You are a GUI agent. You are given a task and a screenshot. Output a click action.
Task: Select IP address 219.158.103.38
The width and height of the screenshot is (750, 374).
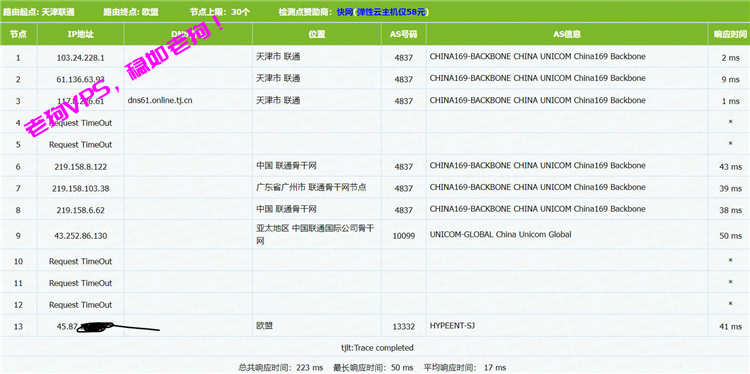tap(80, 188)
